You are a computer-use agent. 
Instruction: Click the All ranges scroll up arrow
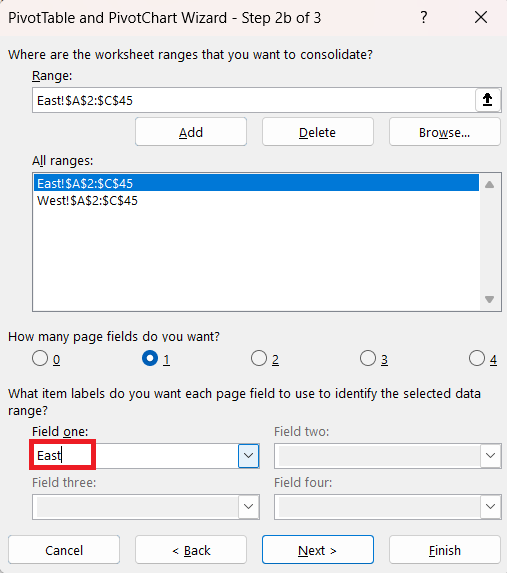click(x=489, y=185)
